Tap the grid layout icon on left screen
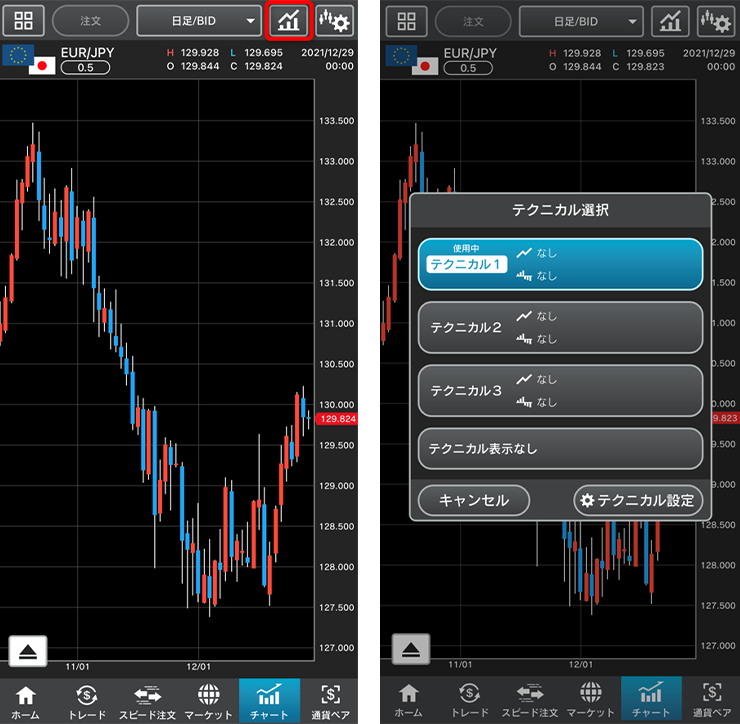Image resolution: width=740 pixels, height=724 pixels. [x=24, y=20]
